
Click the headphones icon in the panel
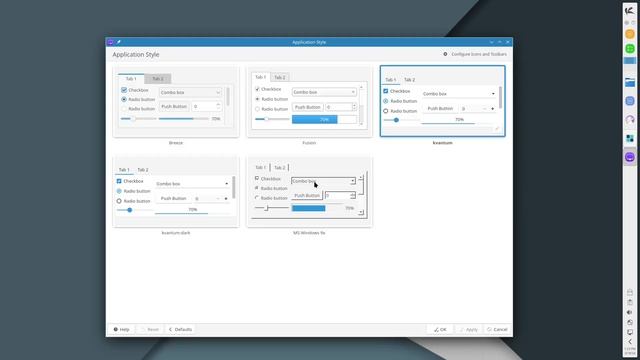630,120
